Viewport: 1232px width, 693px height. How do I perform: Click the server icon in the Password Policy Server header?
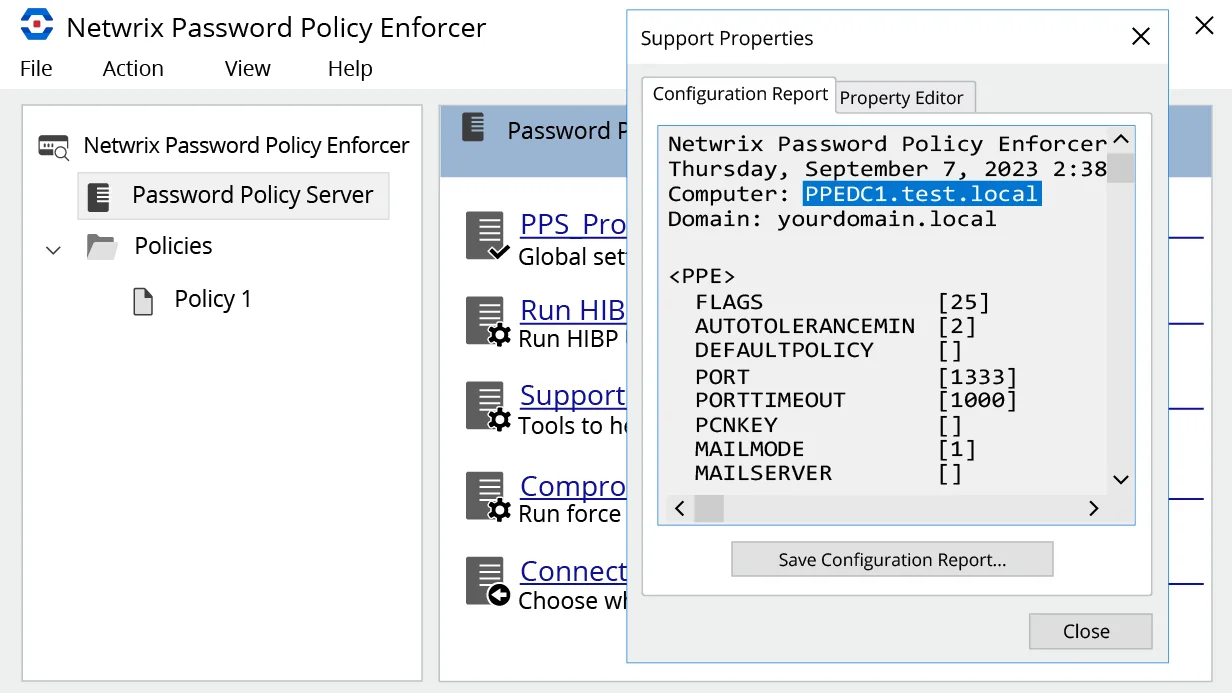pos(473,127)
